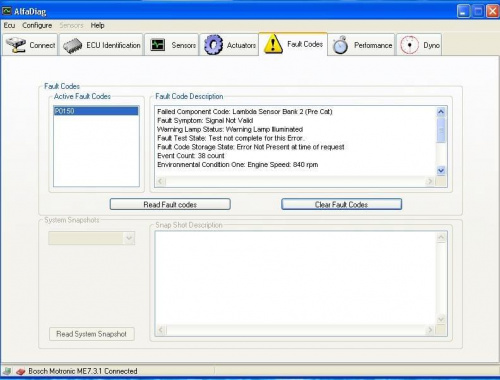Image resolution: width=500 pixels, height=380 pixels.
Task: Open the Help menu
Action: tap(97, 25)
